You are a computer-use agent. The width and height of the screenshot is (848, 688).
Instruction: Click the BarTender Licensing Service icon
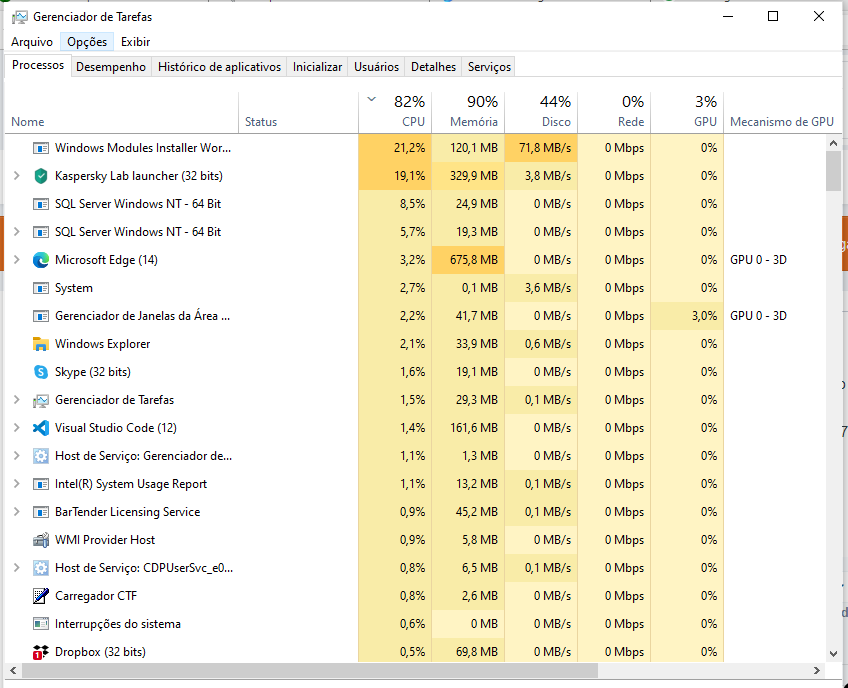point(41,512)
